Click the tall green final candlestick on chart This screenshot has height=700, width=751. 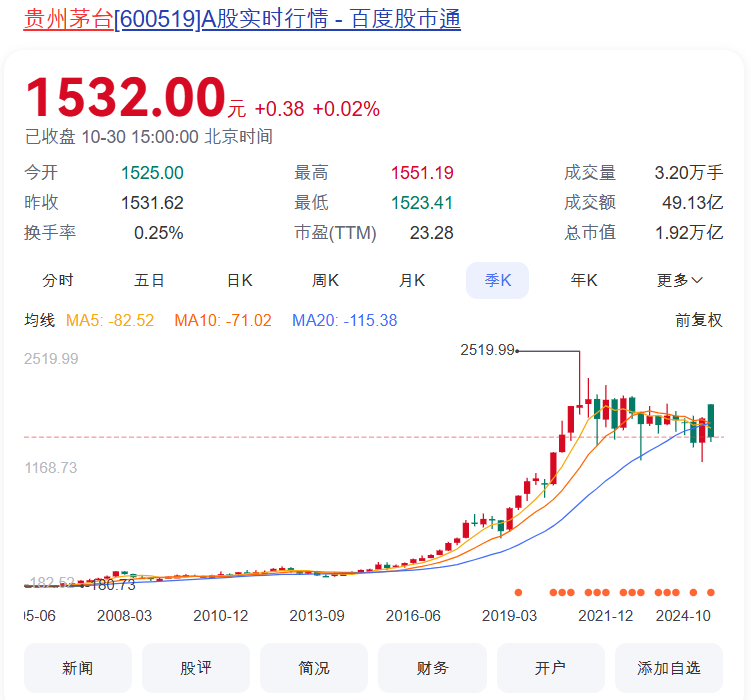[711, 421]
